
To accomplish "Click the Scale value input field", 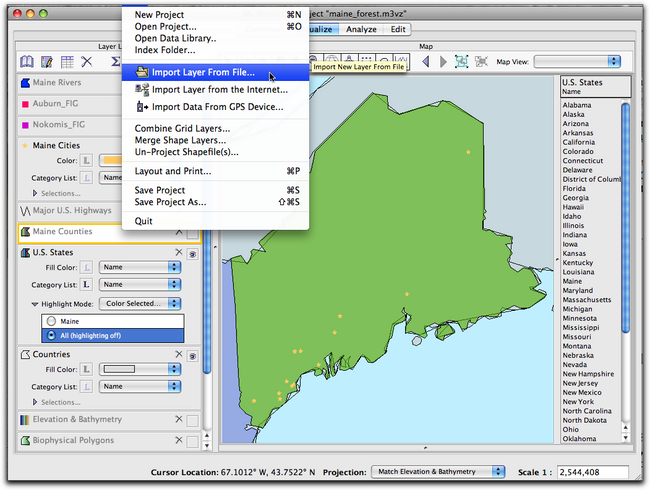I will coord(587,471).
